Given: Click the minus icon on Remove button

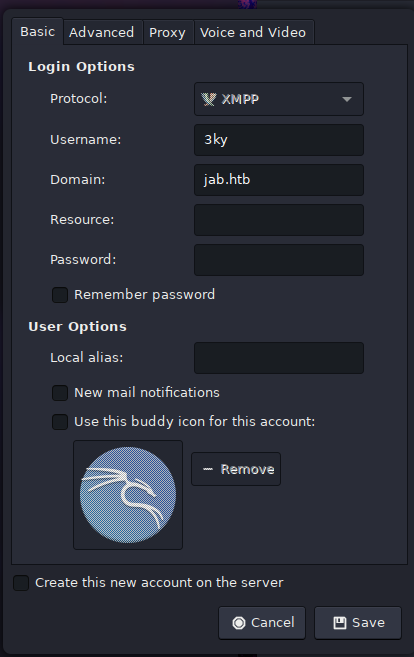Looking at the screenshot, I should [x=208, y=469].
